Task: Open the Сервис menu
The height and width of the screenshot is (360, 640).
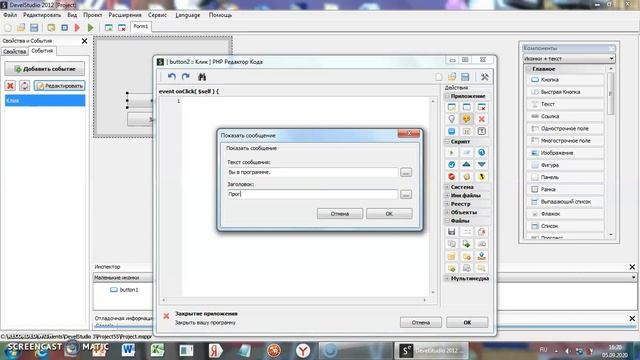Action: point(157,15)
